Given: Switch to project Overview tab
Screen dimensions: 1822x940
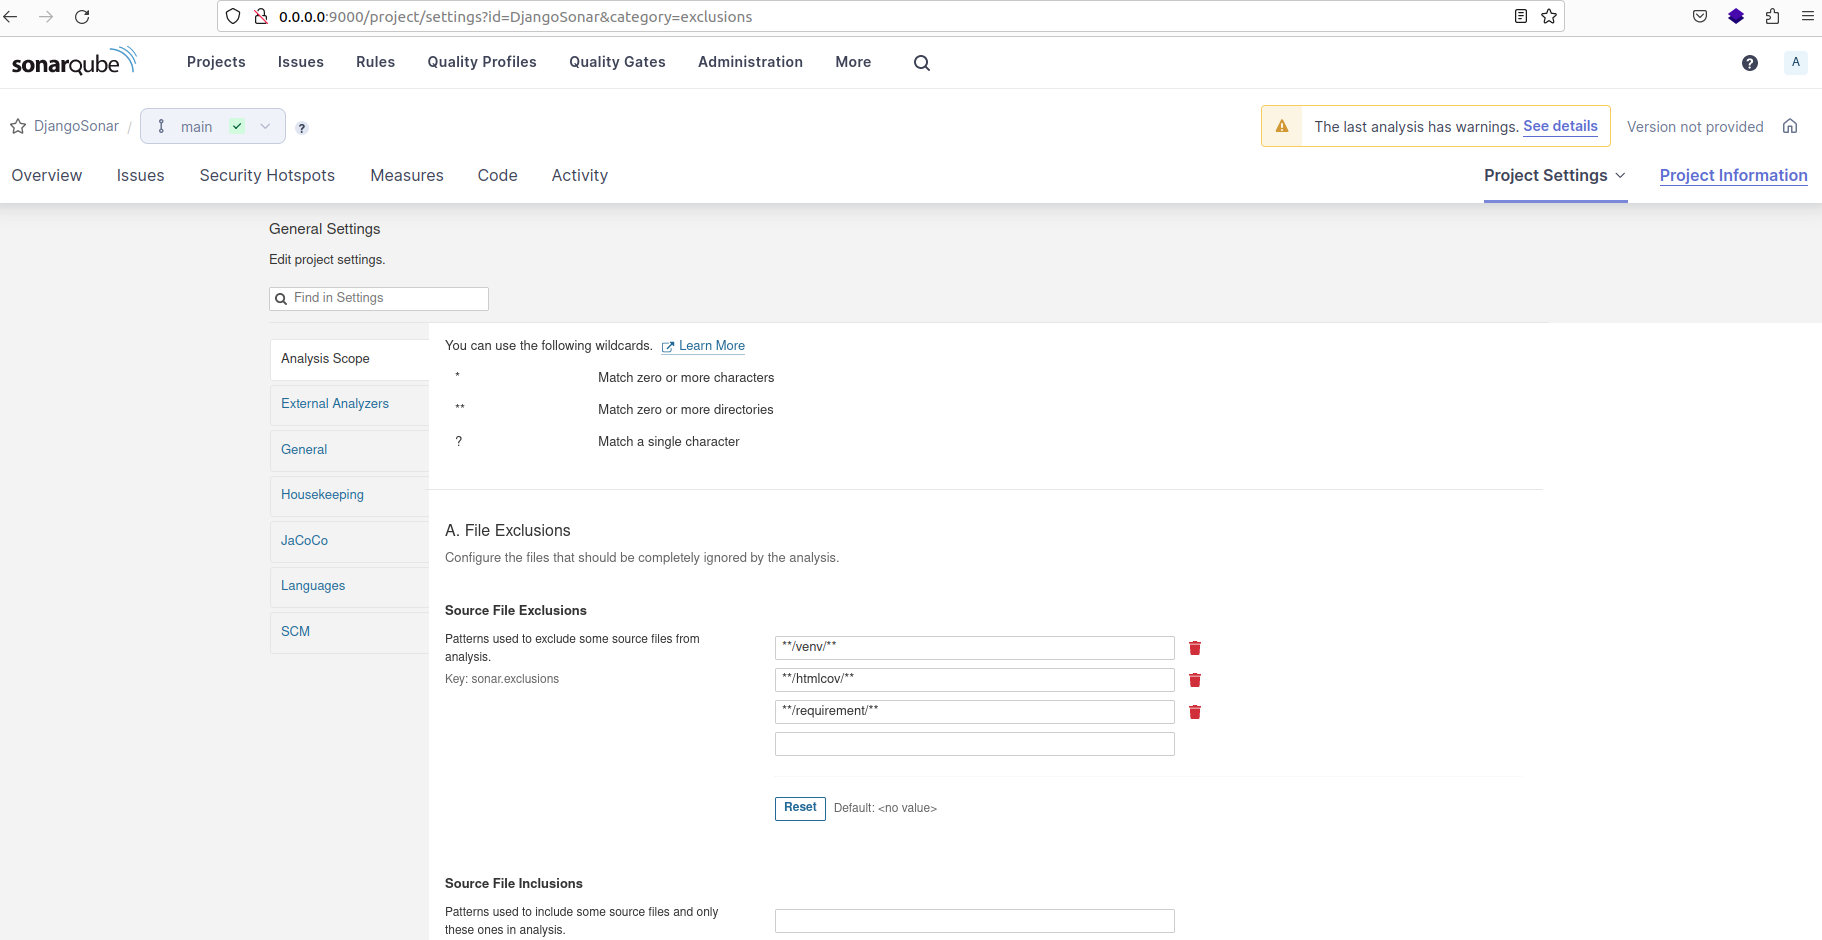Looking at the screenshot, I should (47, 175).
